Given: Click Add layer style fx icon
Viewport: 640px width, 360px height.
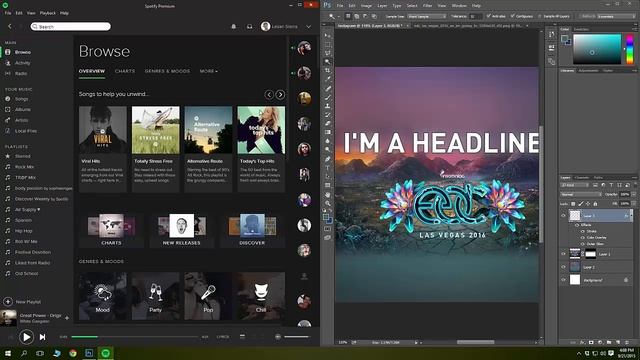Looking at the screenshot, I should 582,342.
